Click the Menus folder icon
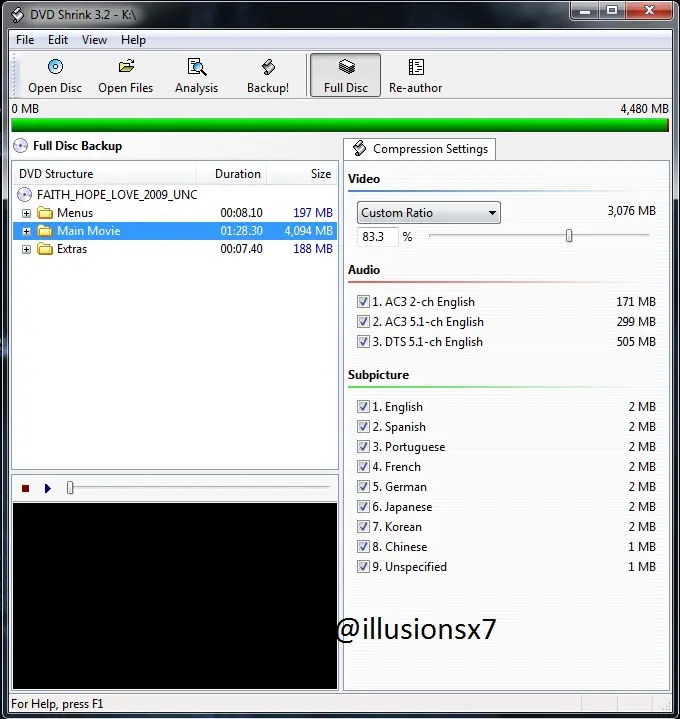 (45, 213)
